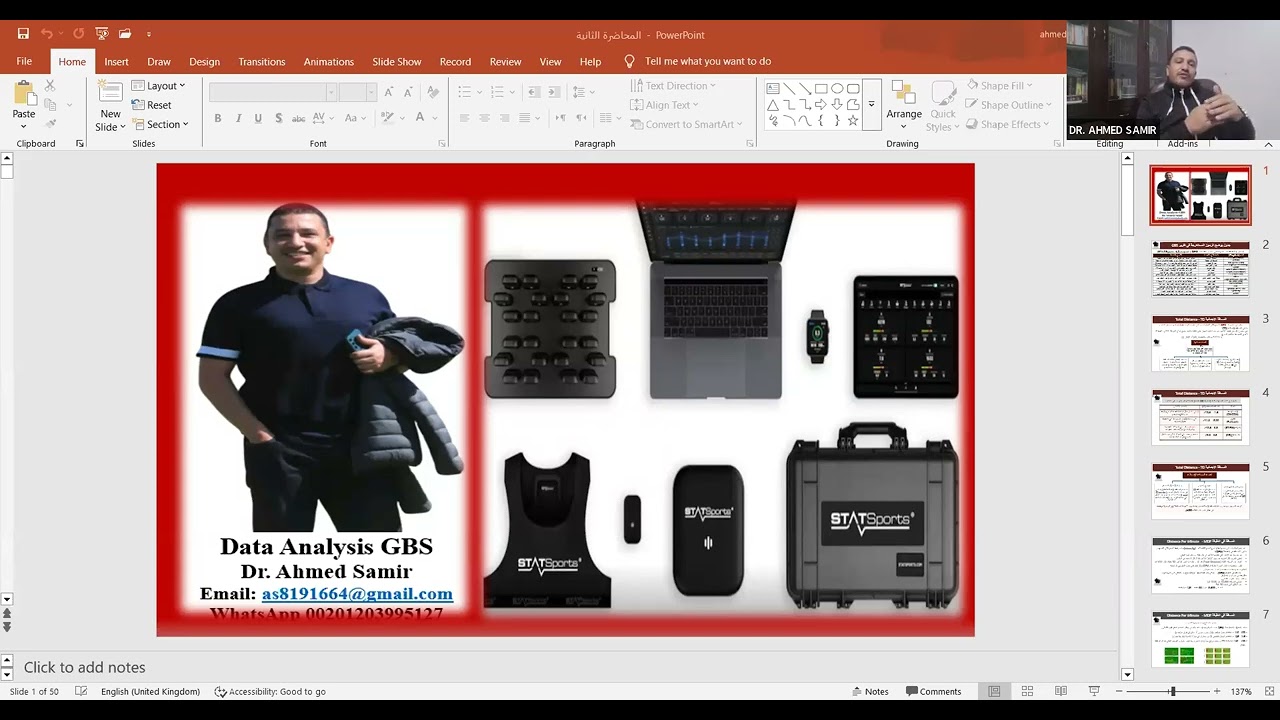1280x720 pixels.
Task: Open the Shape Effects options
Action: tap(1007, 124)
